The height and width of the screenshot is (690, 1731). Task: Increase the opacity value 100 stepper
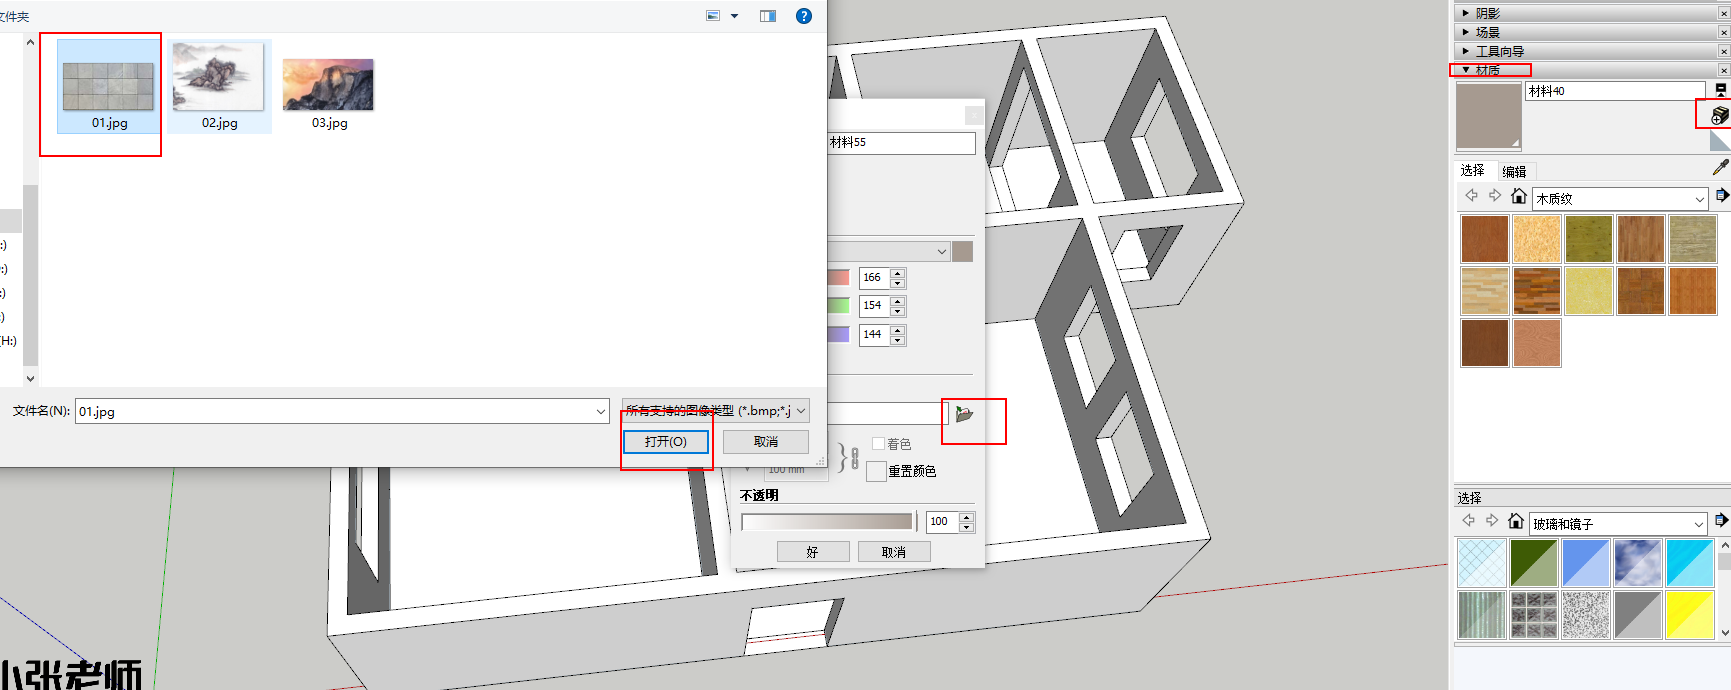click(x=966, y=517)
